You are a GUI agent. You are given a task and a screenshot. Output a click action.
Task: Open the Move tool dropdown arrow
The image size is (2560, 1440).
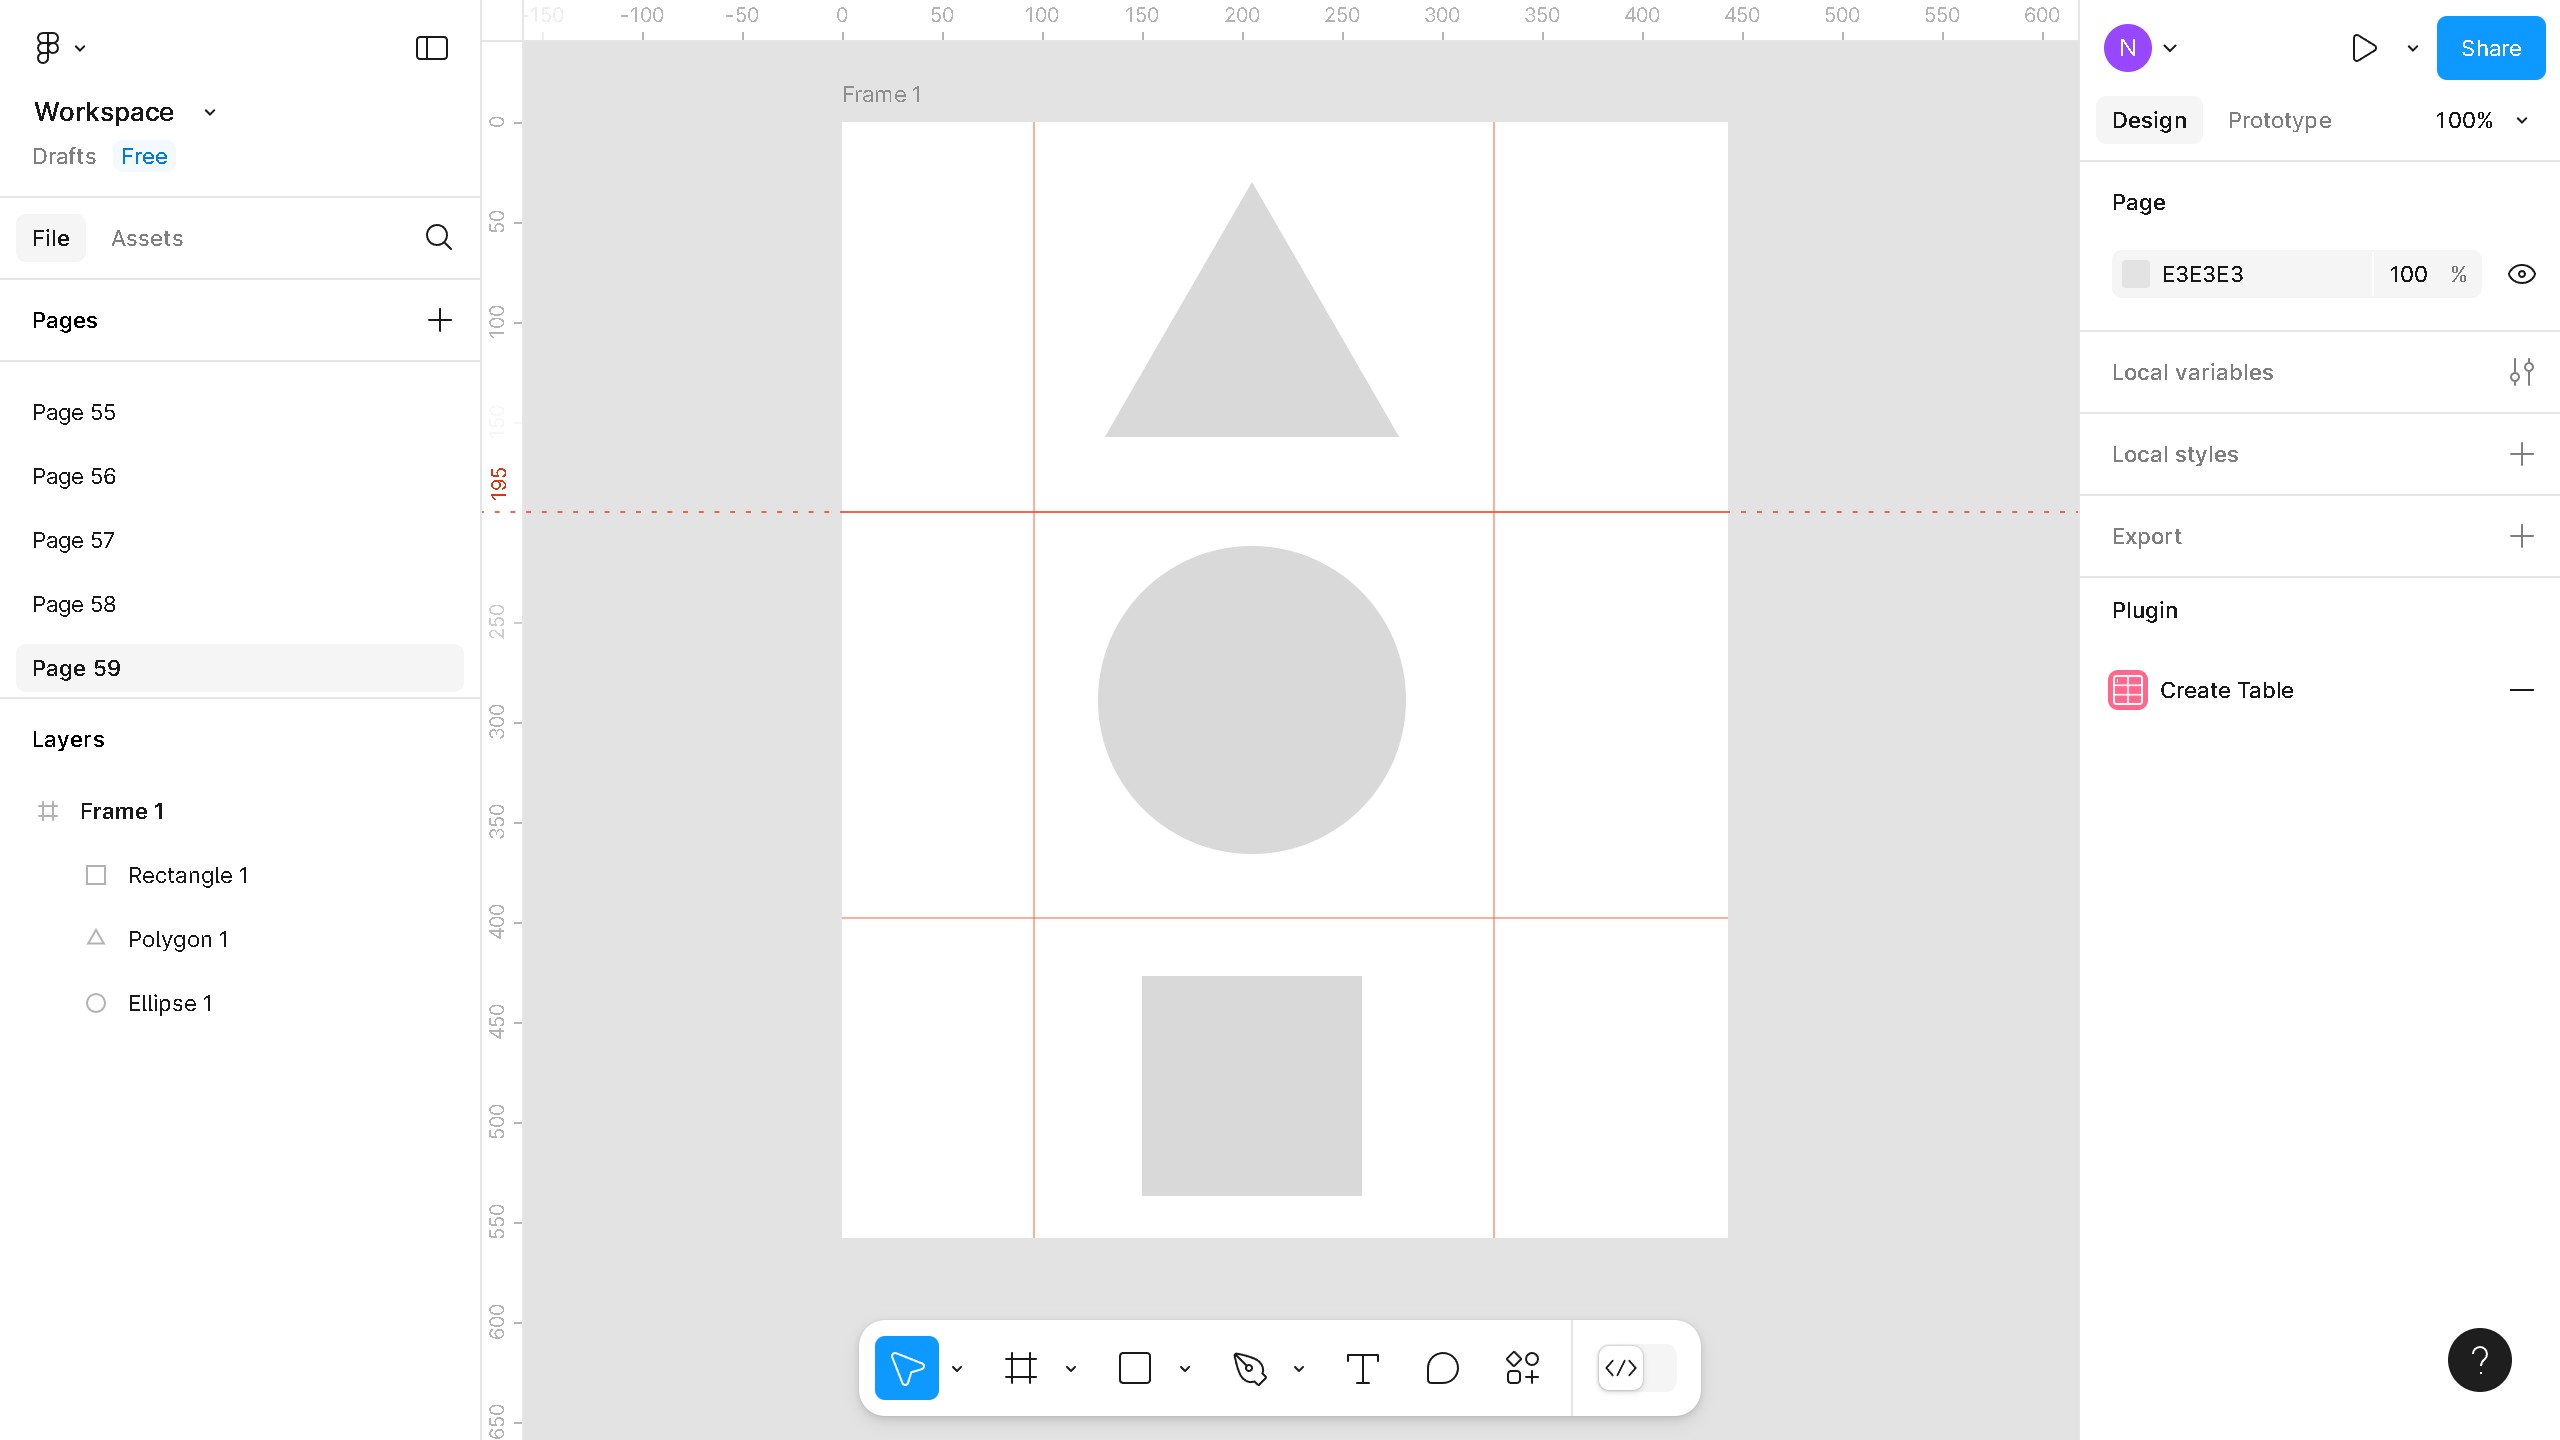[958, 1368]
